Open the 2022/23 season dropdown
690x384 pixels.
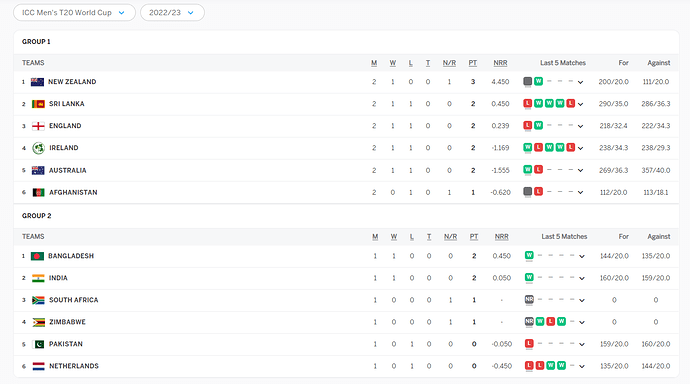[x=172, y=13]
